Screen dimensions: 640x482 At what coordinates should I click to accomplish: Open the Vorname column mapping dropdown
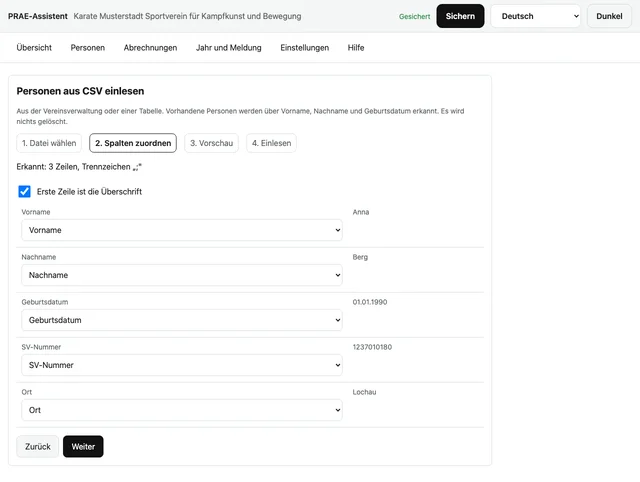182,230
